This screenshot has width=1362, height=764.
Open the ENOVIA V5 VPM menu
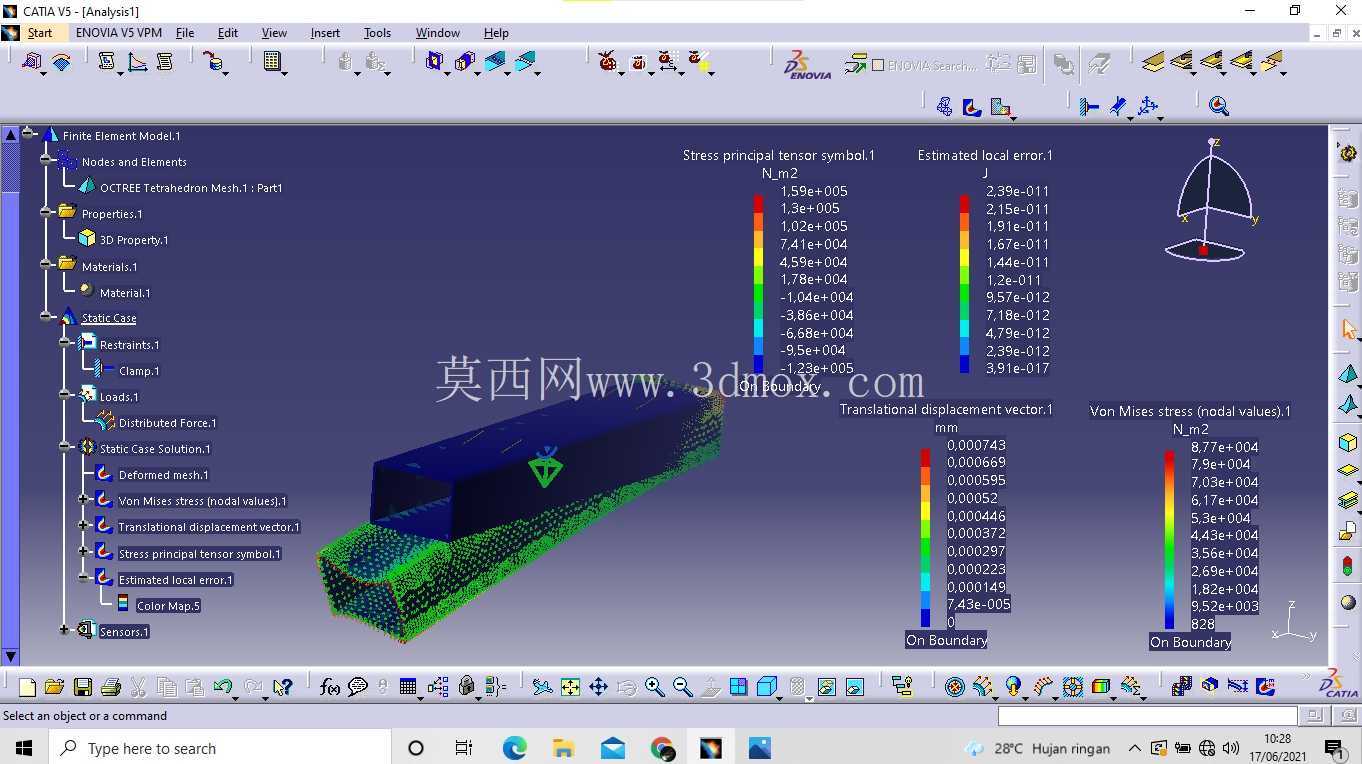[x=119, y=33]
